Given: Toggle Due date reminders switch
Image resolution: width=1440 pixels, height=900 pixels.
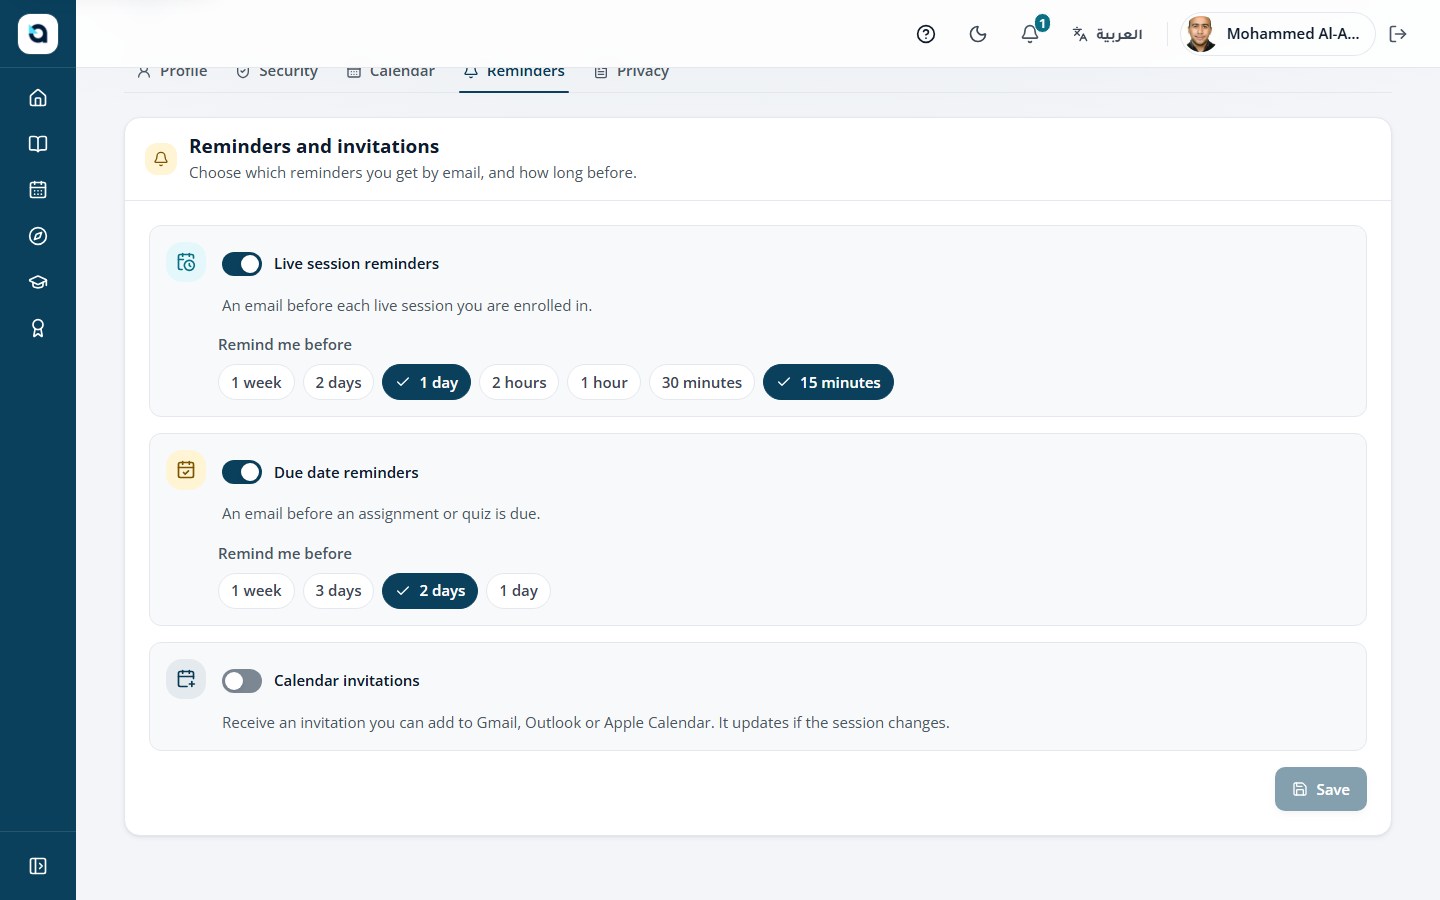Looking at the screenshot, I should 242,472.
